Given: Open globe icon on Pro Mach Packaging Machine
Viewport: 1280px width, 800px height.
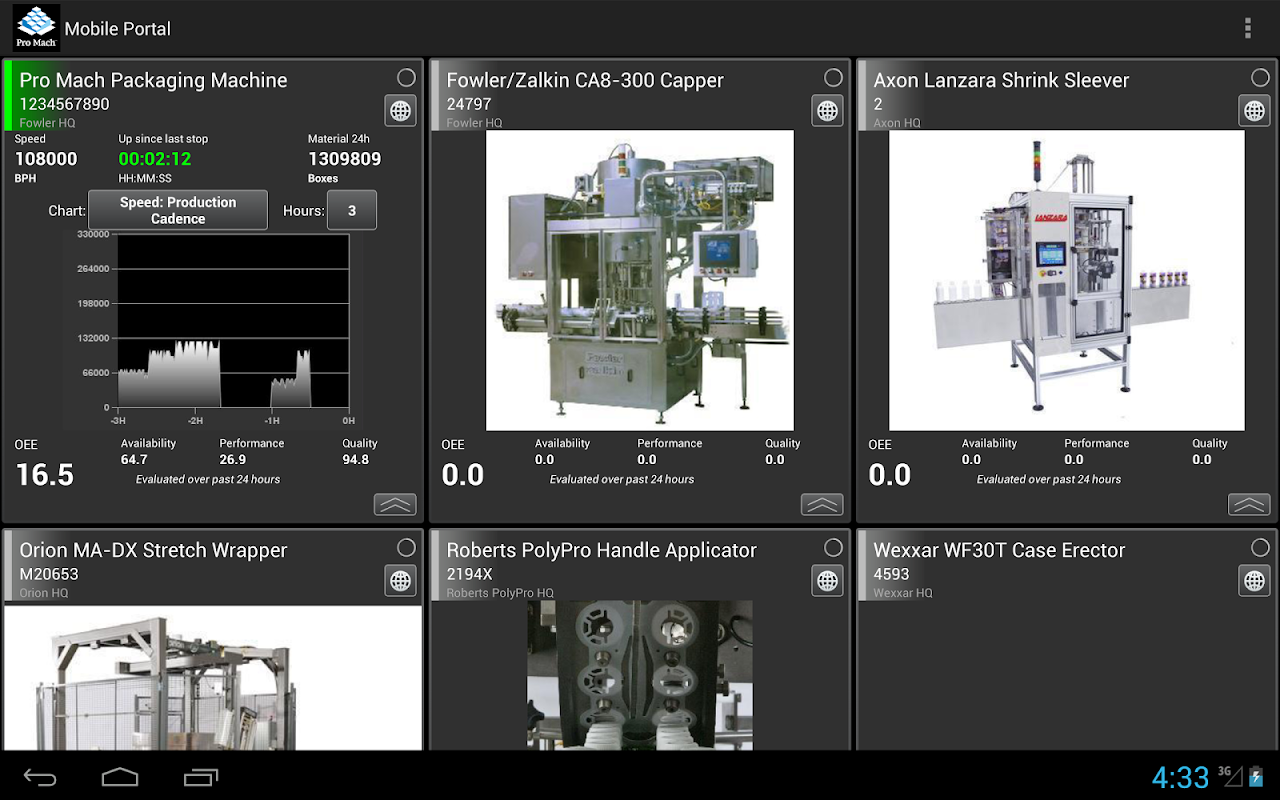Looking at the screenshot, I should 401,111.
